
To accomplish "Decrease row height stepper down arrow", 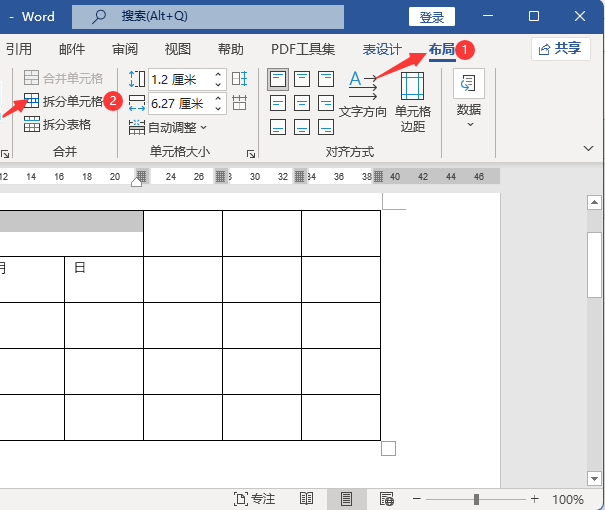I will pos(218,84).
